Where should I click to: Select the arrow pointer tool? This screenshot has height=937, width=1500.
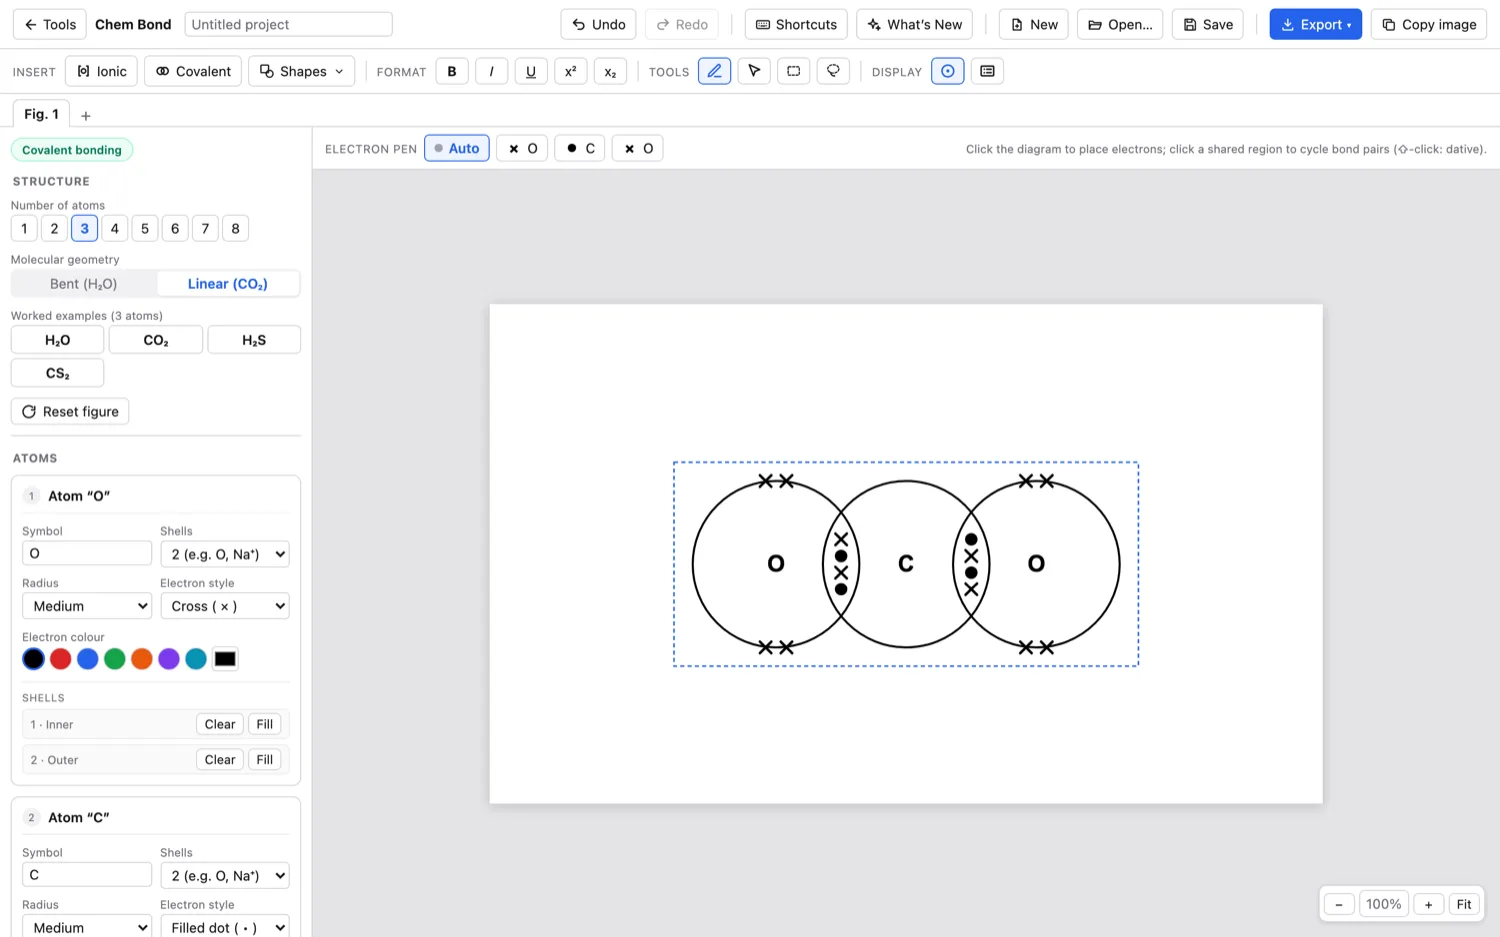click(754, 71)
